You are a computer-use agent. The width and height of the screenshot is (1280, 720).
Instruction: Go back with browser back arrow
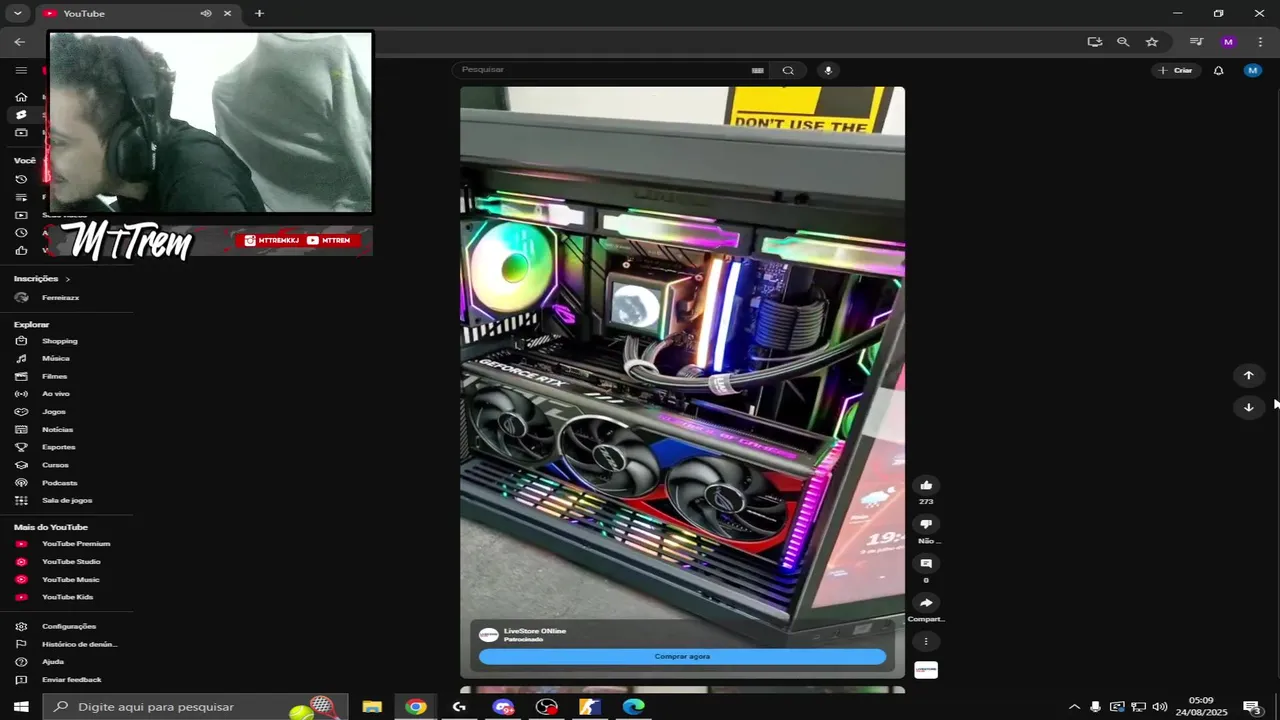click(20, 42)
